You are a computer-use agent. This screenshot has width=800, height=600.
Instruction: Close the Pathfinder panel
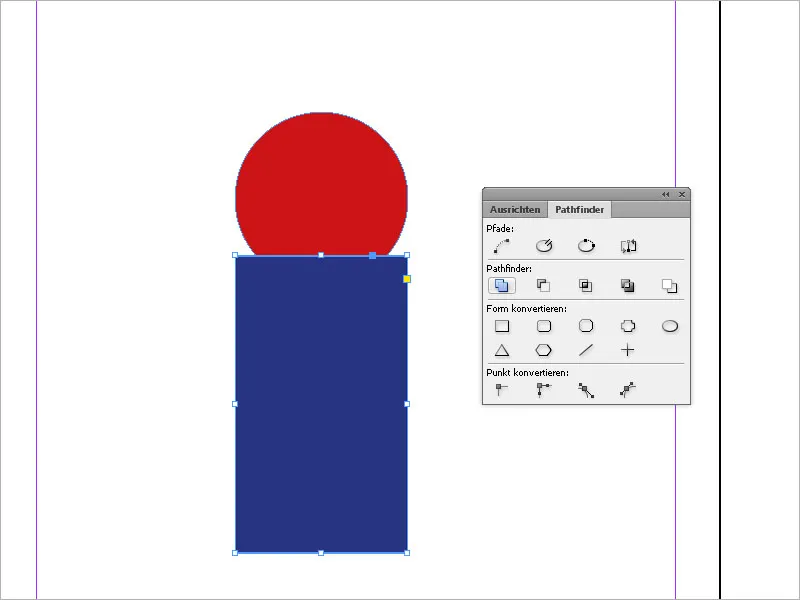pyautogui.click(x=682, y=194)
